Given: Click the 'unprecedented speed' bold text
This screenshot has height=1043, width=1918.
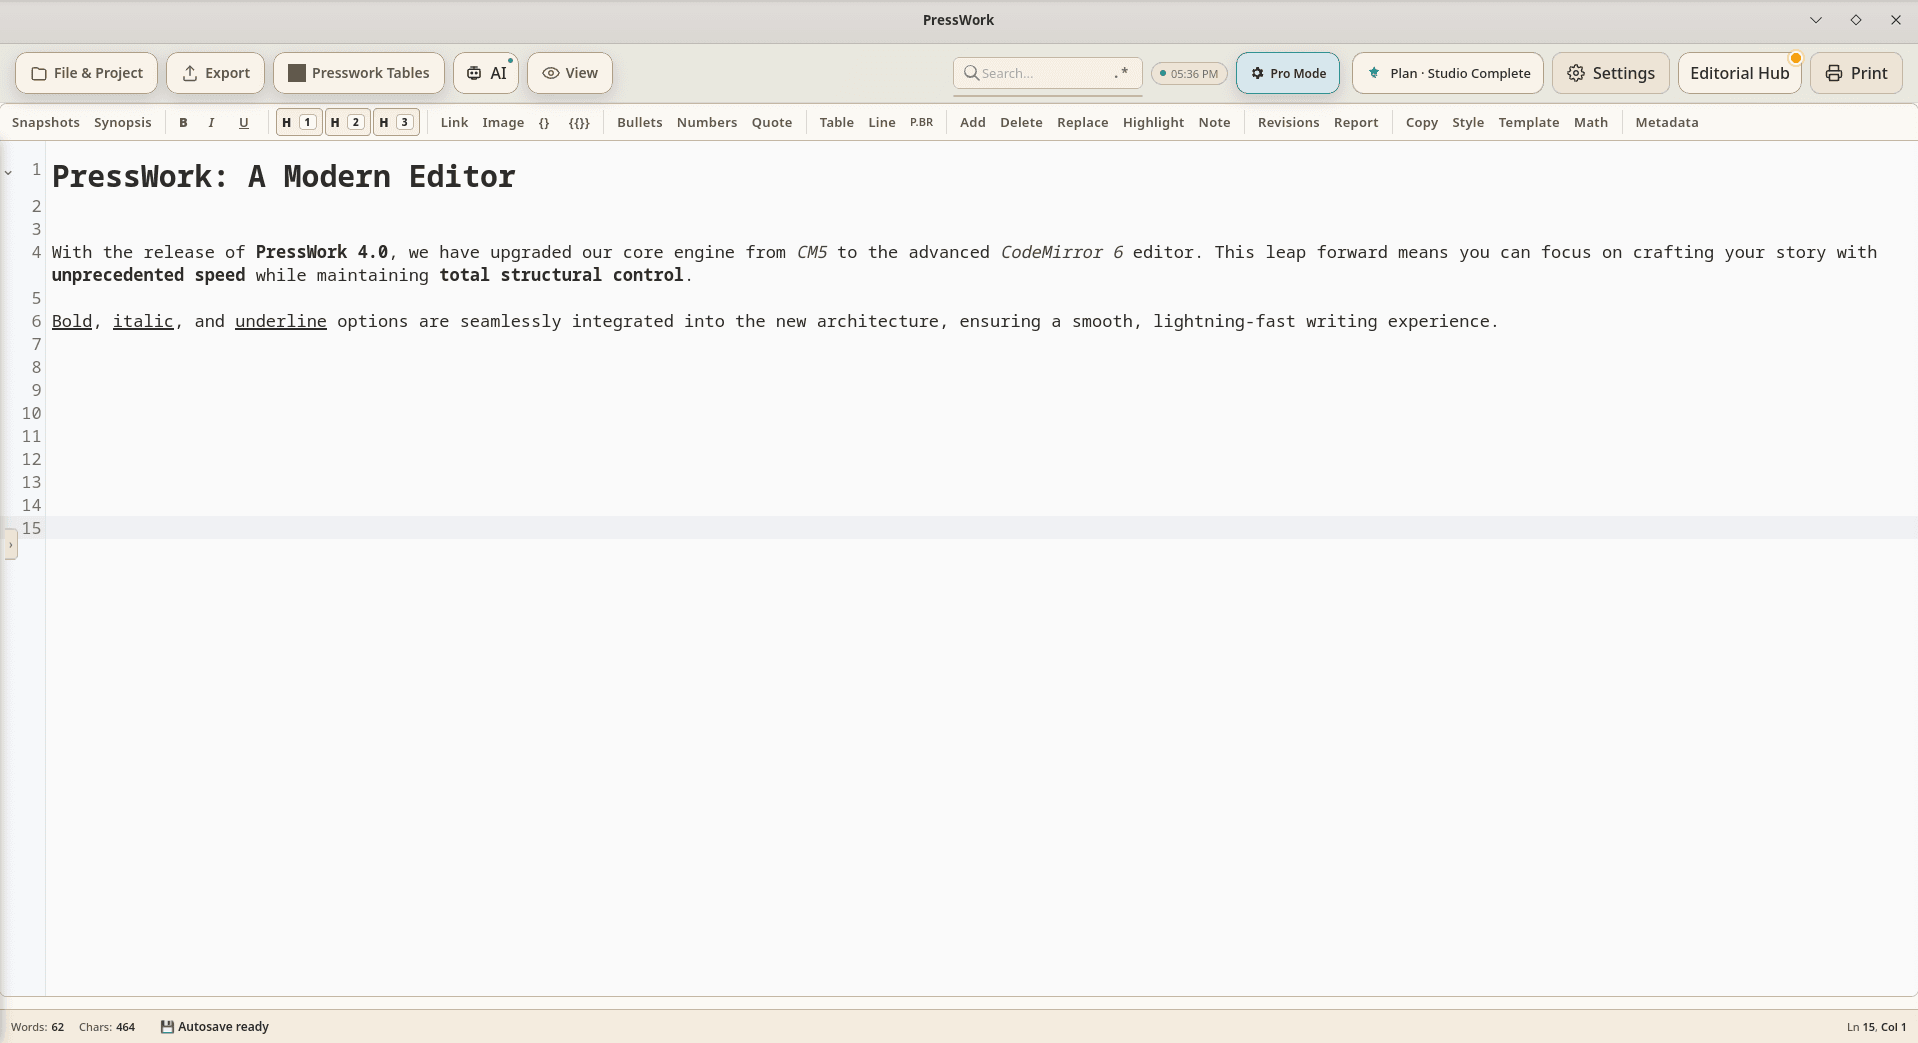Looking at the screenshot, I should [x=148, y=275].
